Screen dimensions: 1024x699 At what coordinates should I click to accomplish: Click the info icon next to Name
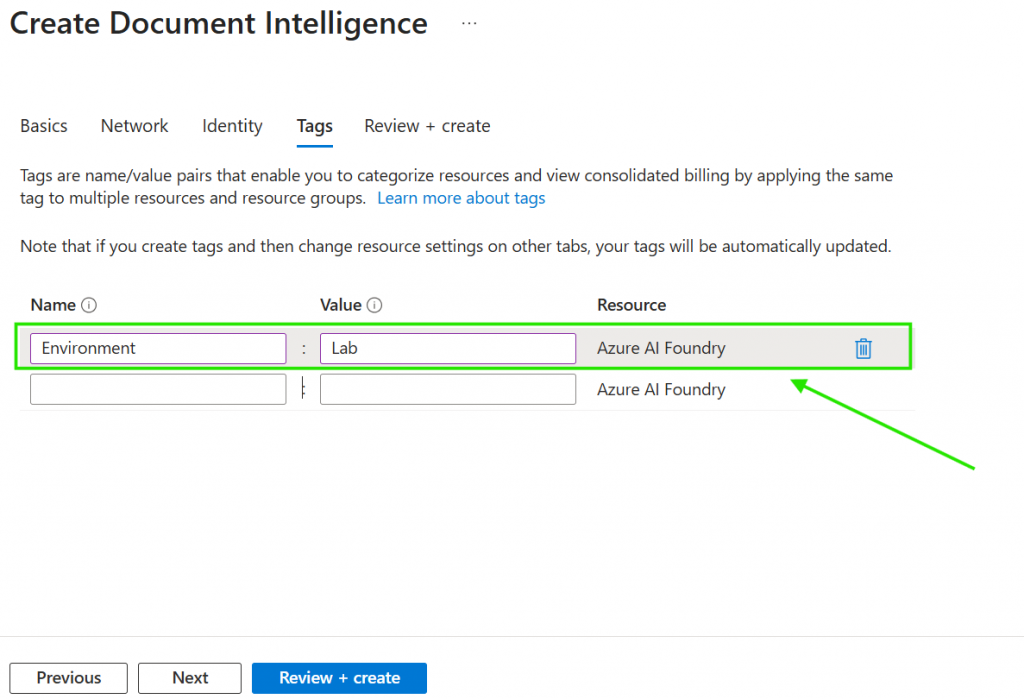pyautogui.click(x=89, y=306)
